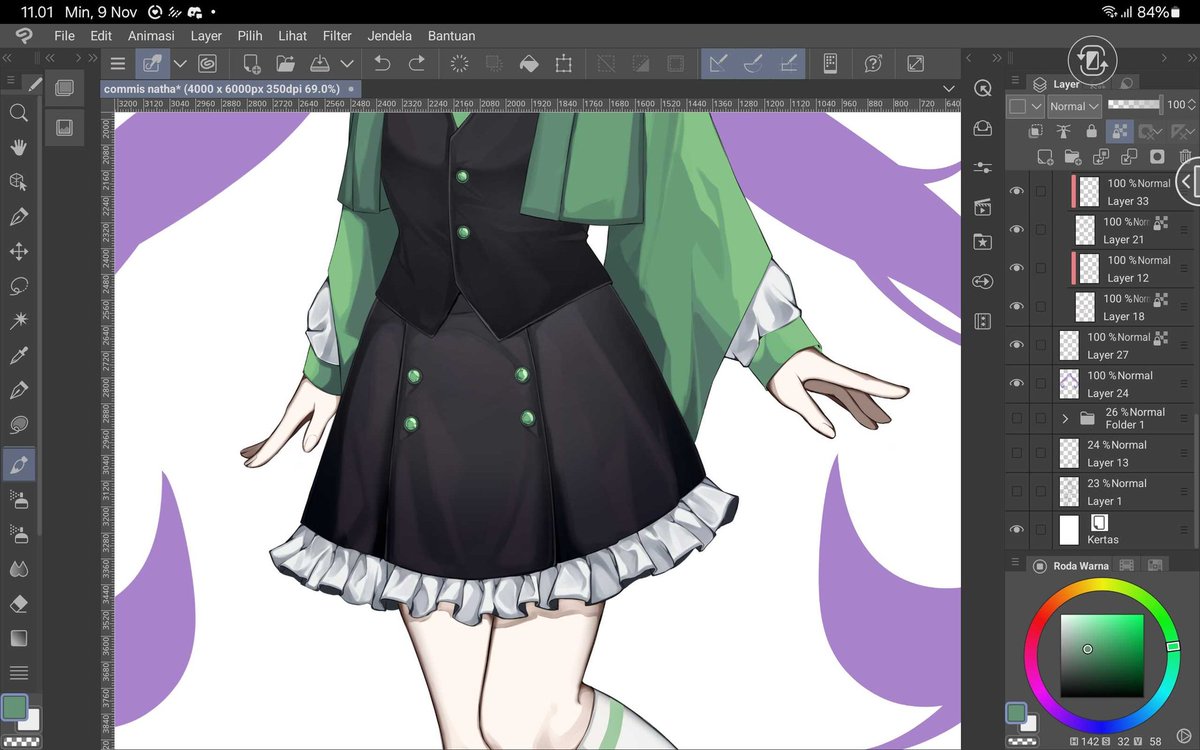
Task: Pick color in the wheel's saturation square
Action: point(1101,655)
